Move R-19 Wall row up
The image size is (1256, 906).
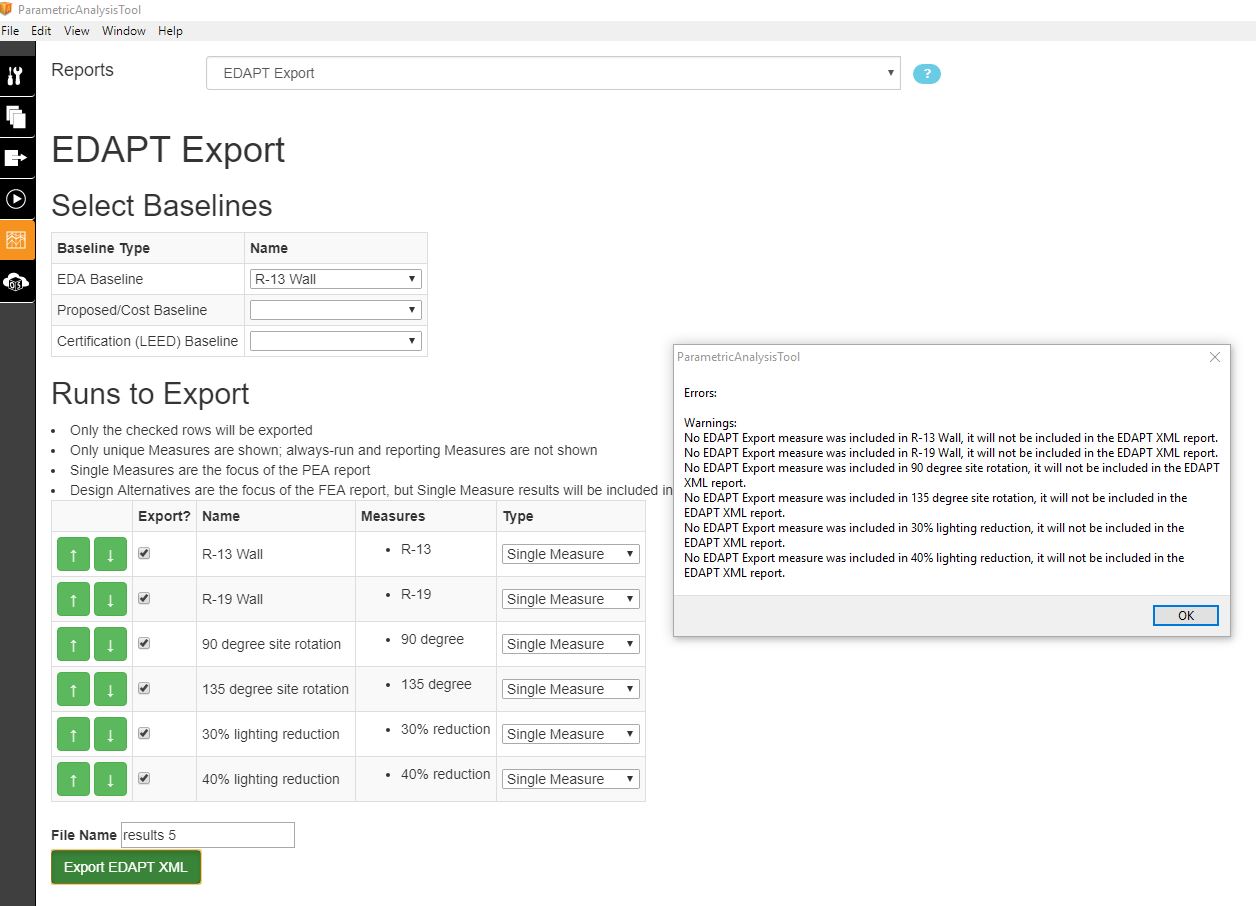pyautogui.click(x=73, y=599)
